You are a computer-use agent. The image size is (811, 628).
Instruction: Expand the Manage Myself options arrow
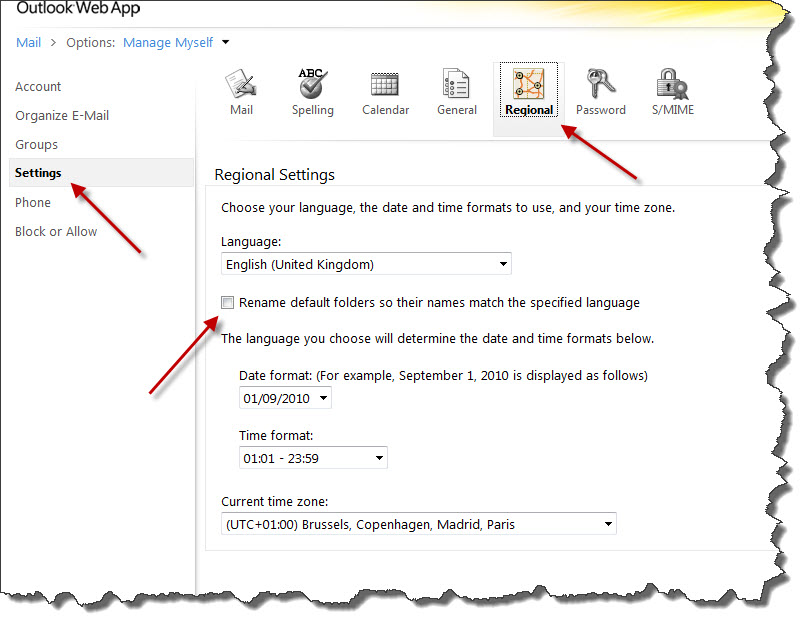point(226,42)
